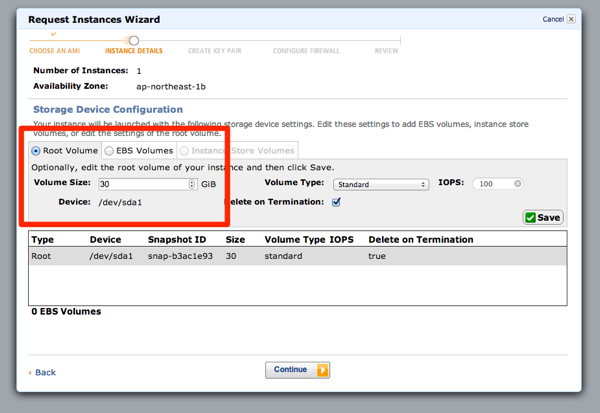Image resolution: width=600 pixels, height=413 pixels.
Task: Toggle Delete on Termination checkbox
Action: (336, 202)
